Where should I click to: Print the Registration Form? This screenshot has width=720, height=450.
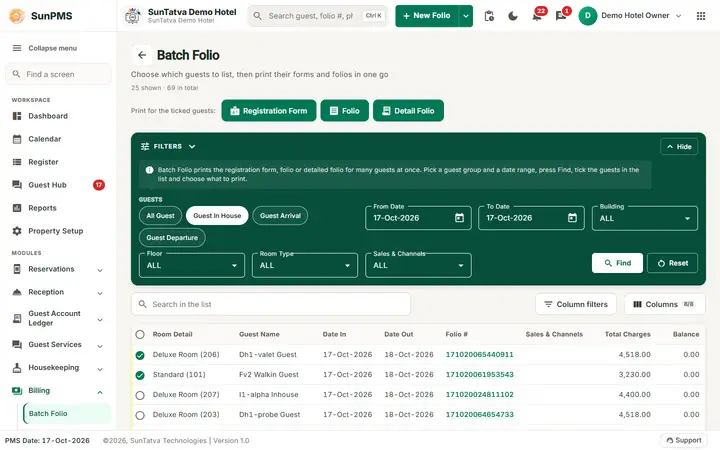coord(269,111)
